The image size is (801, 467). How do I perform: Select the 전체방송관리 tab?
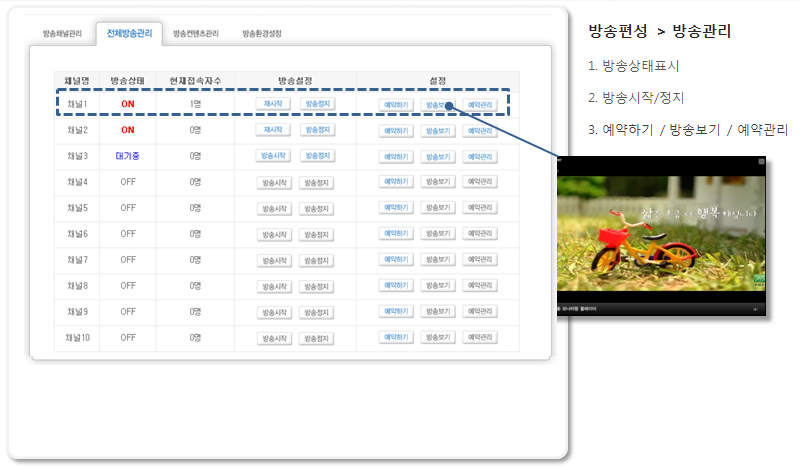tap(129, 33)
